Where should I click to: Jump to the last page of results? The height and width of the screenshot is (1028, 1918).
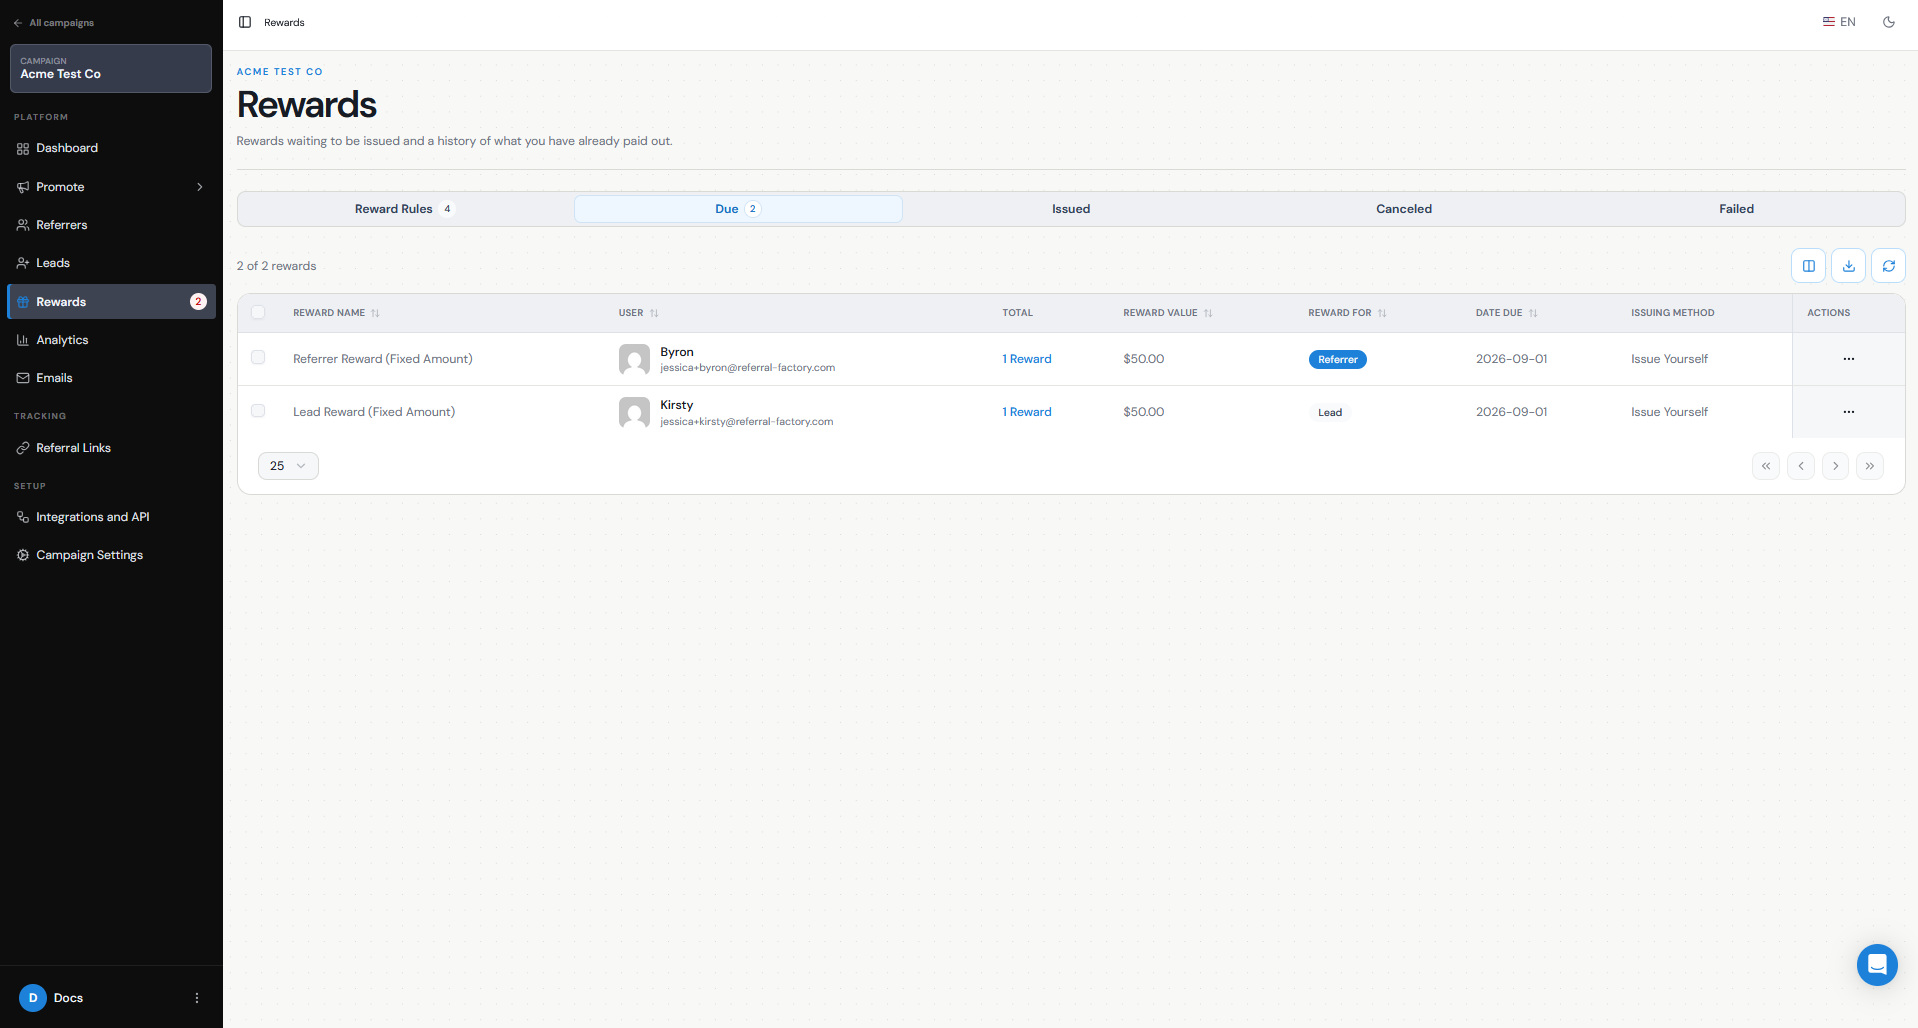click(1870, 466)
